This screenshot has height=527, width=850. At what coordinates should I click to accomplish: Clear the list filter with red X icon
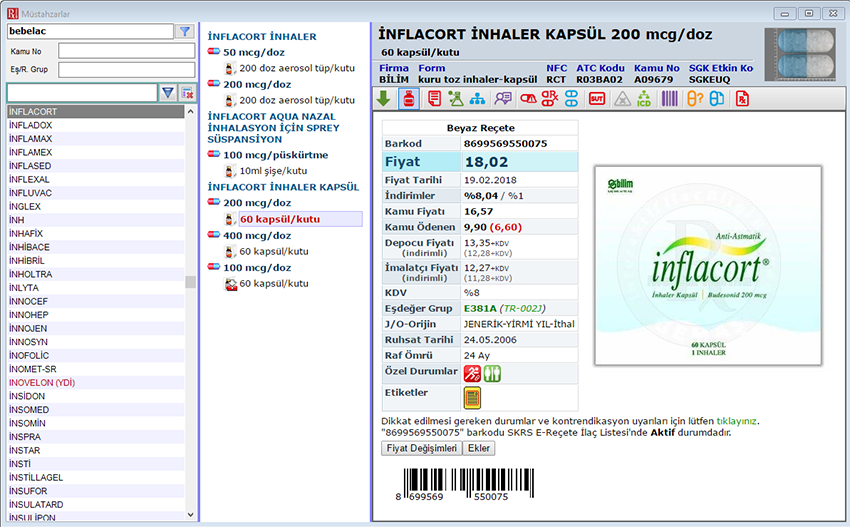tap(187, 93)
